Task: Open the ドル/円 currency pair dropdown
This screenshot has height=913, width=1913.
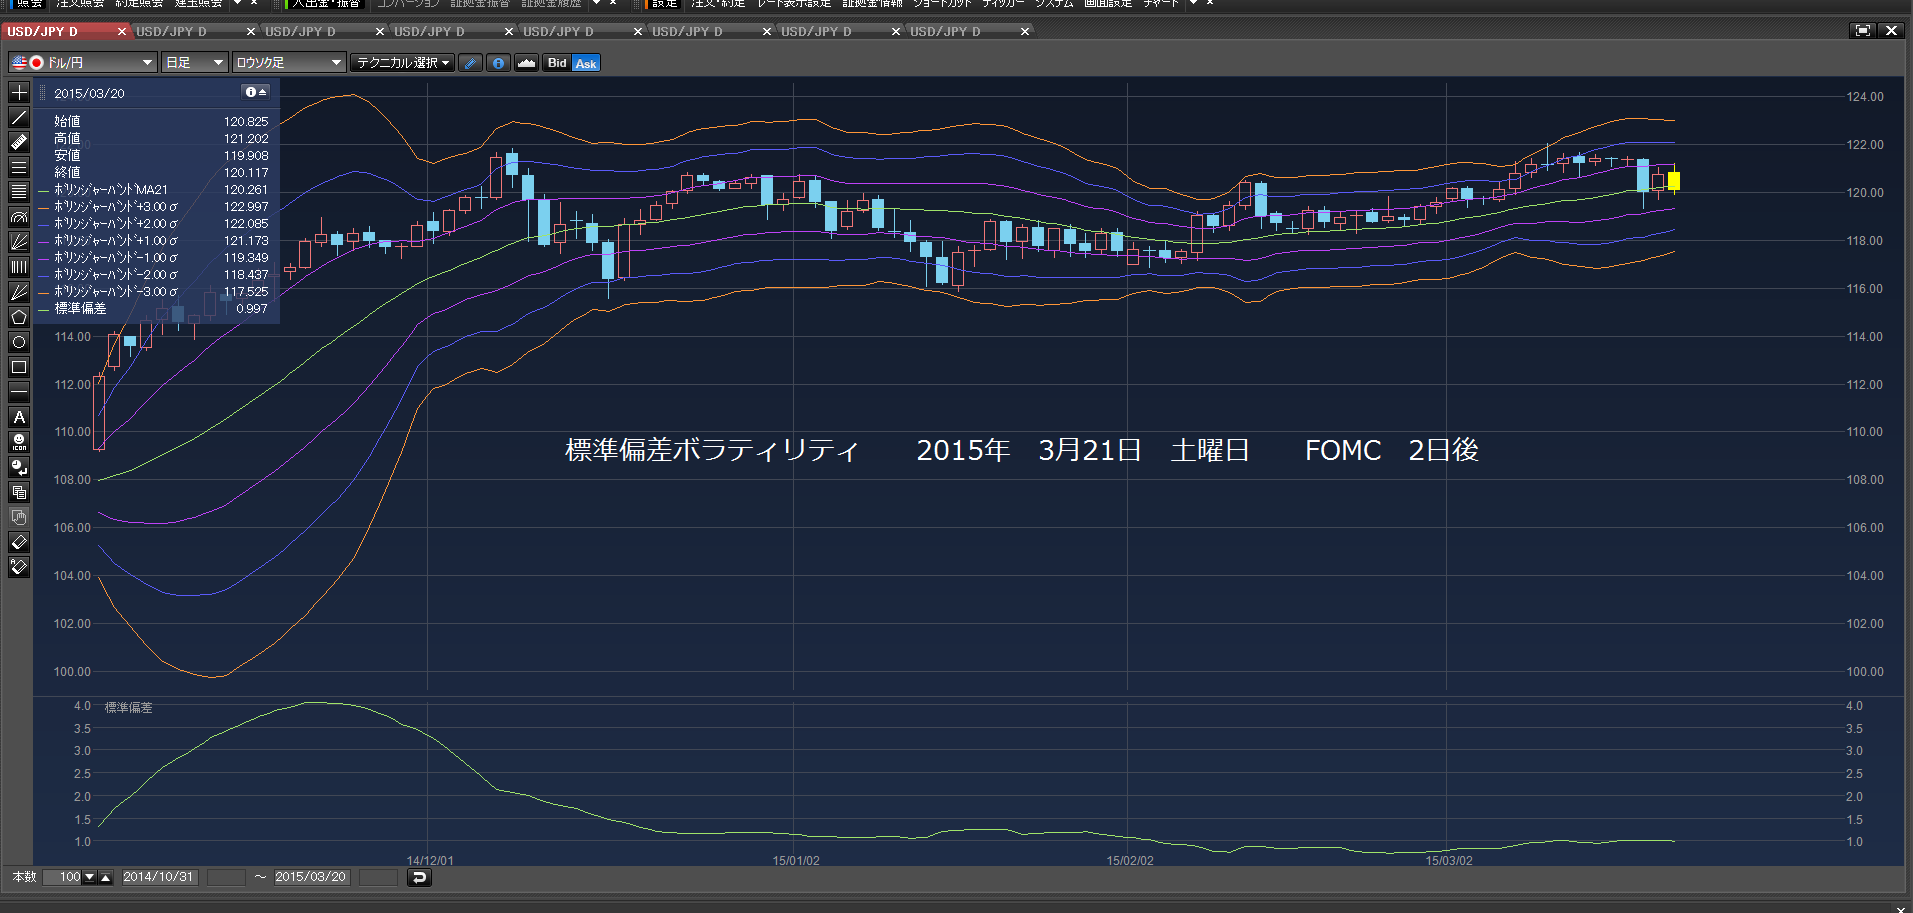Action: coord(83,63)
